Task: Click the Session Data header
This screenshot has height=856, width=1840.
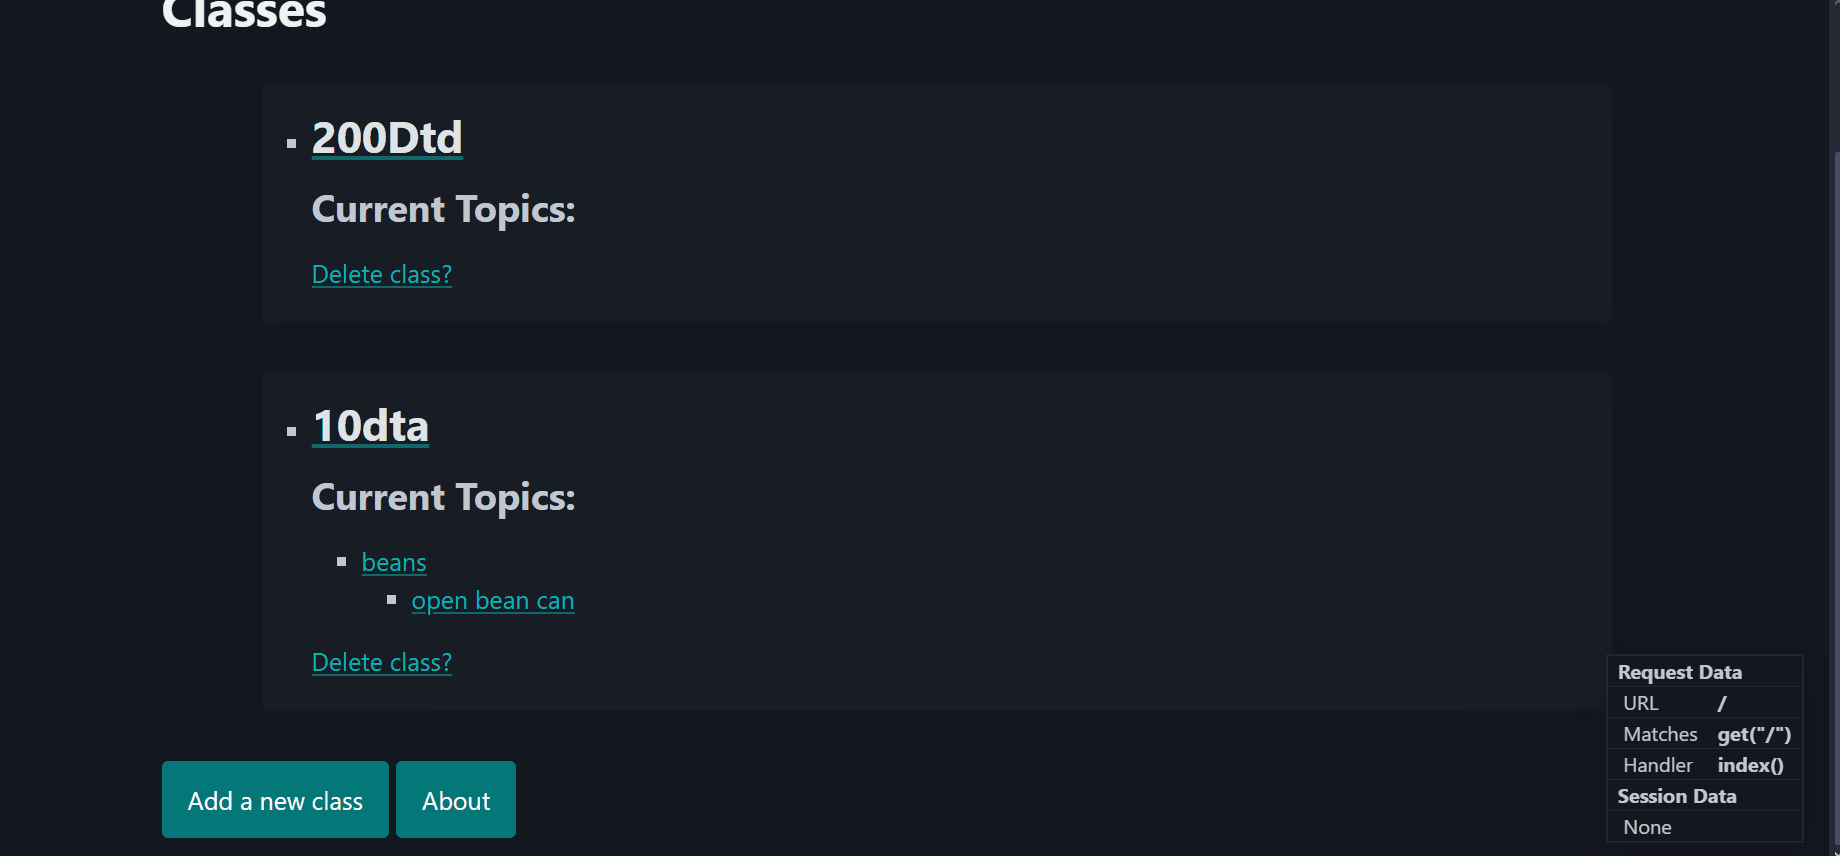Action: tap(1676, 796)
